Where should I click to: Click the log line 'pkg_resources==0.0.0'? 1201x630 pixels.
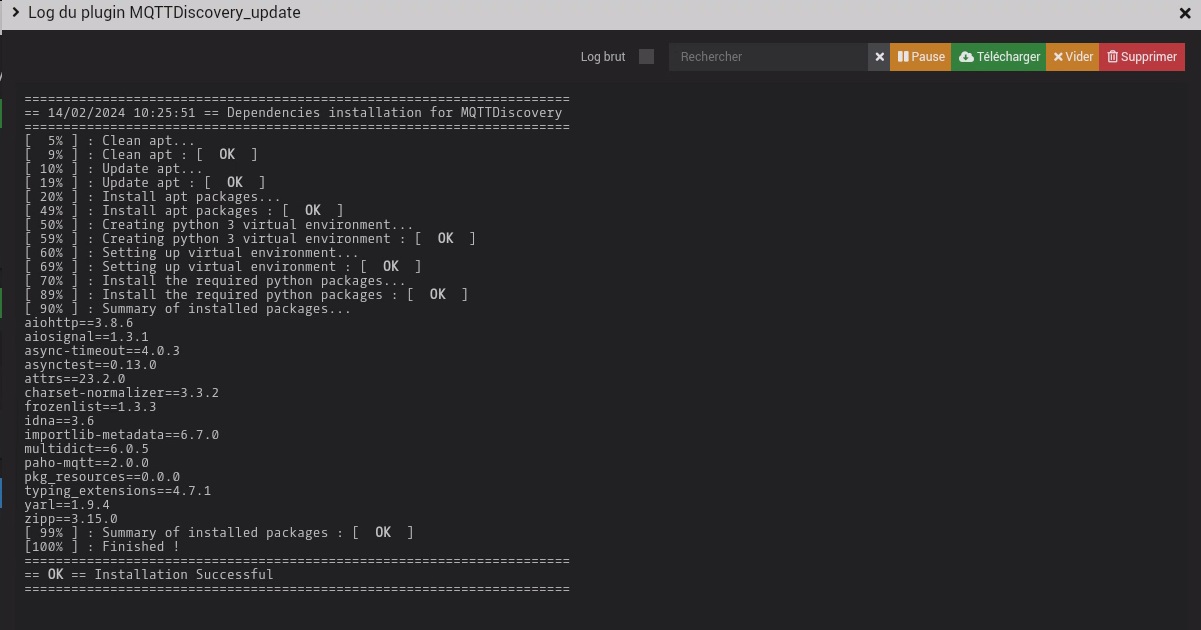[102, 477]
